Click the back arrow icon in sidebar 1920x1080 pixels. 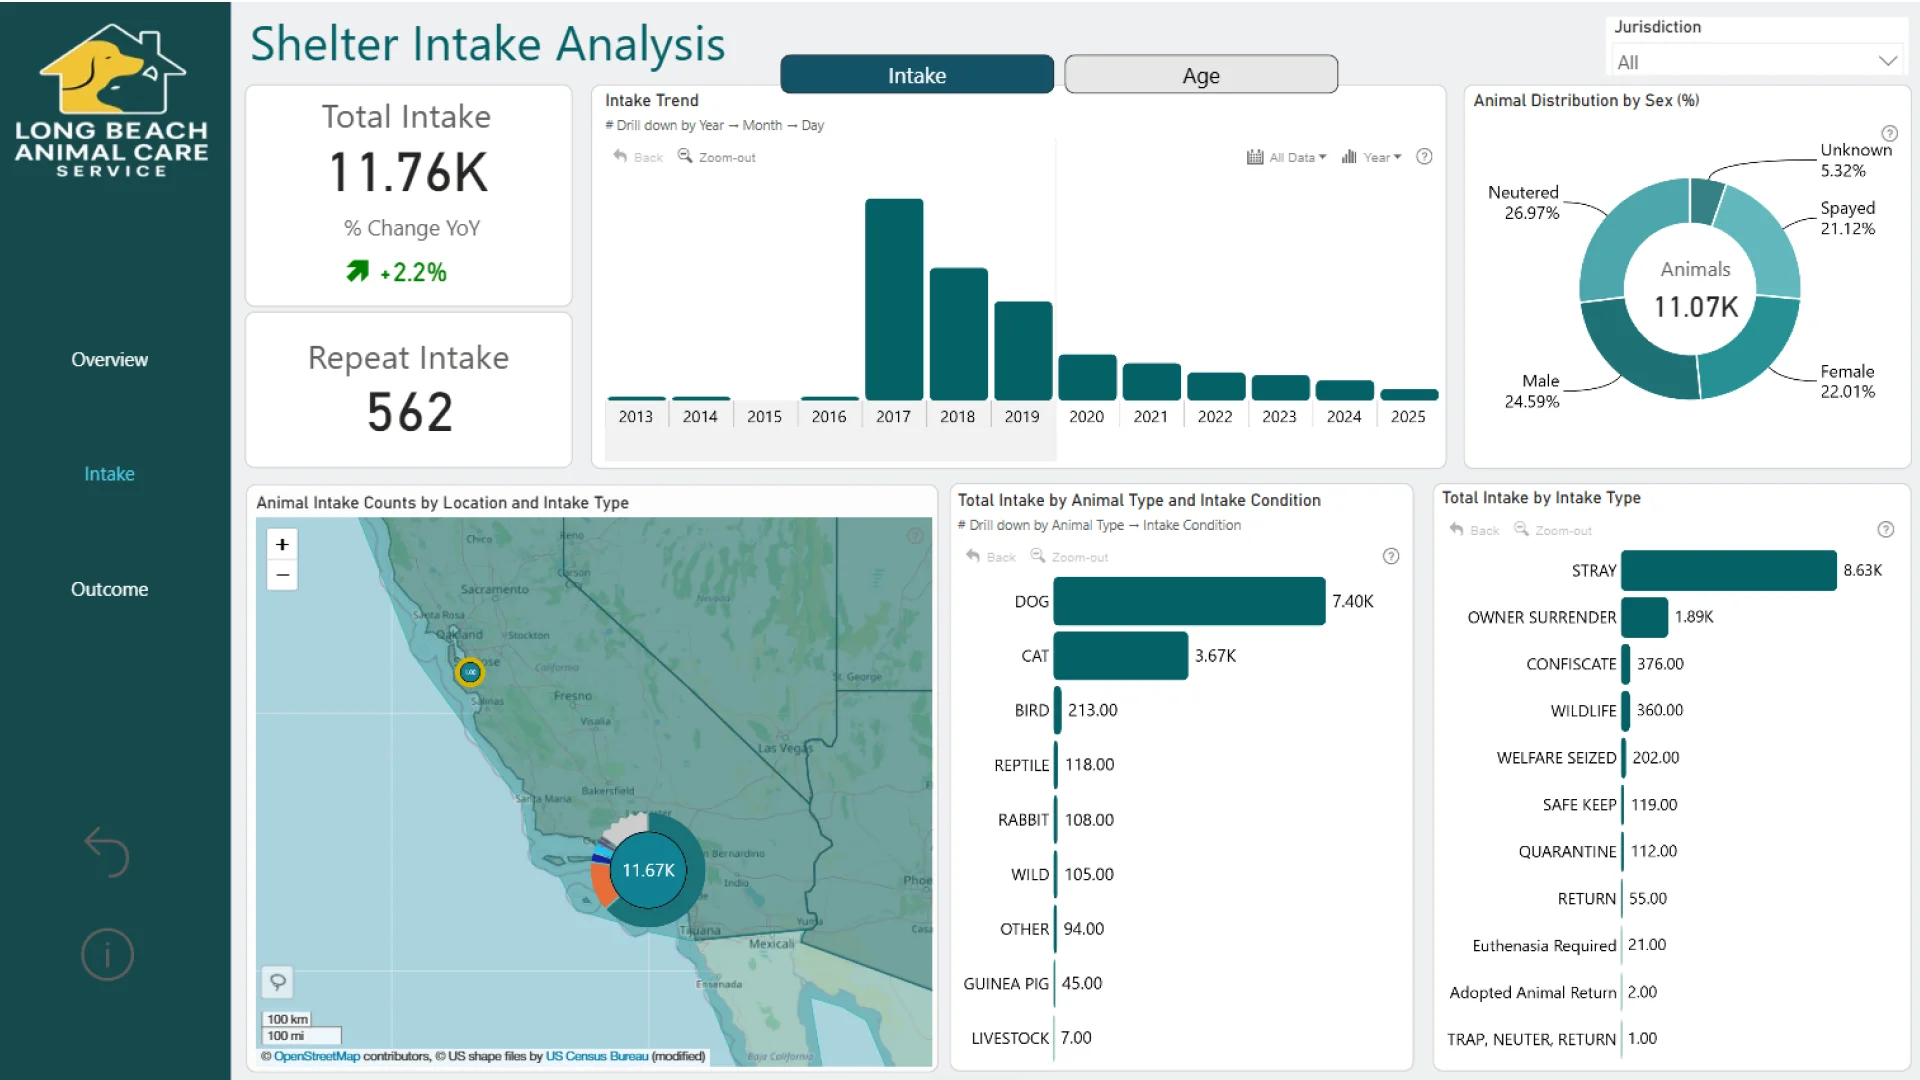click(x=107, y=852)
